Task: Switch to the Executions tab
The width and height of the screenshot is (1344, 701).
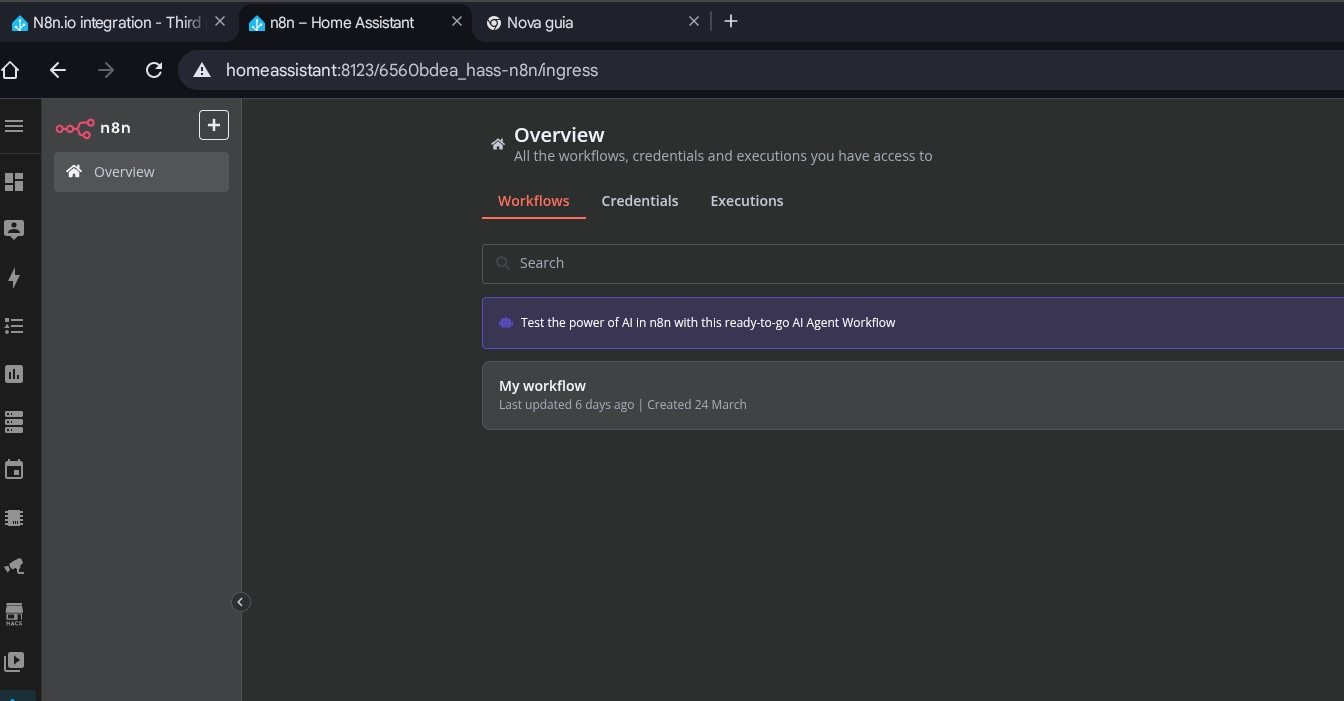Action: click(746, 201)
